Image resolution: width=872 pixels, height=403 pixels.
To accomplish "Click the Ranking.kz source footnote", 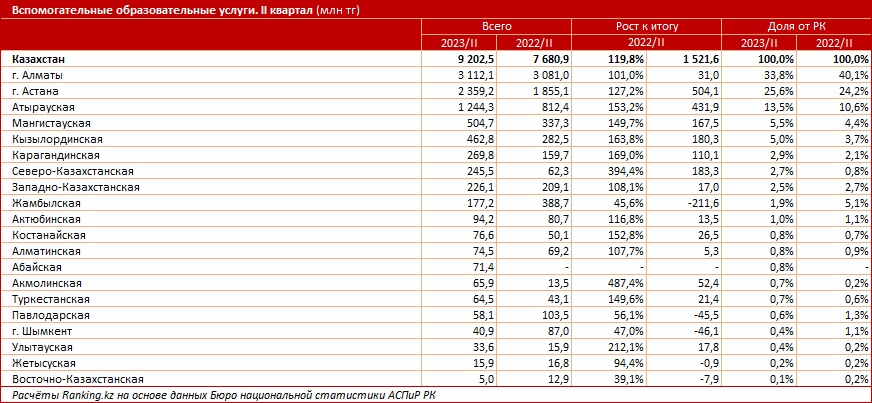I will point(227,395).
